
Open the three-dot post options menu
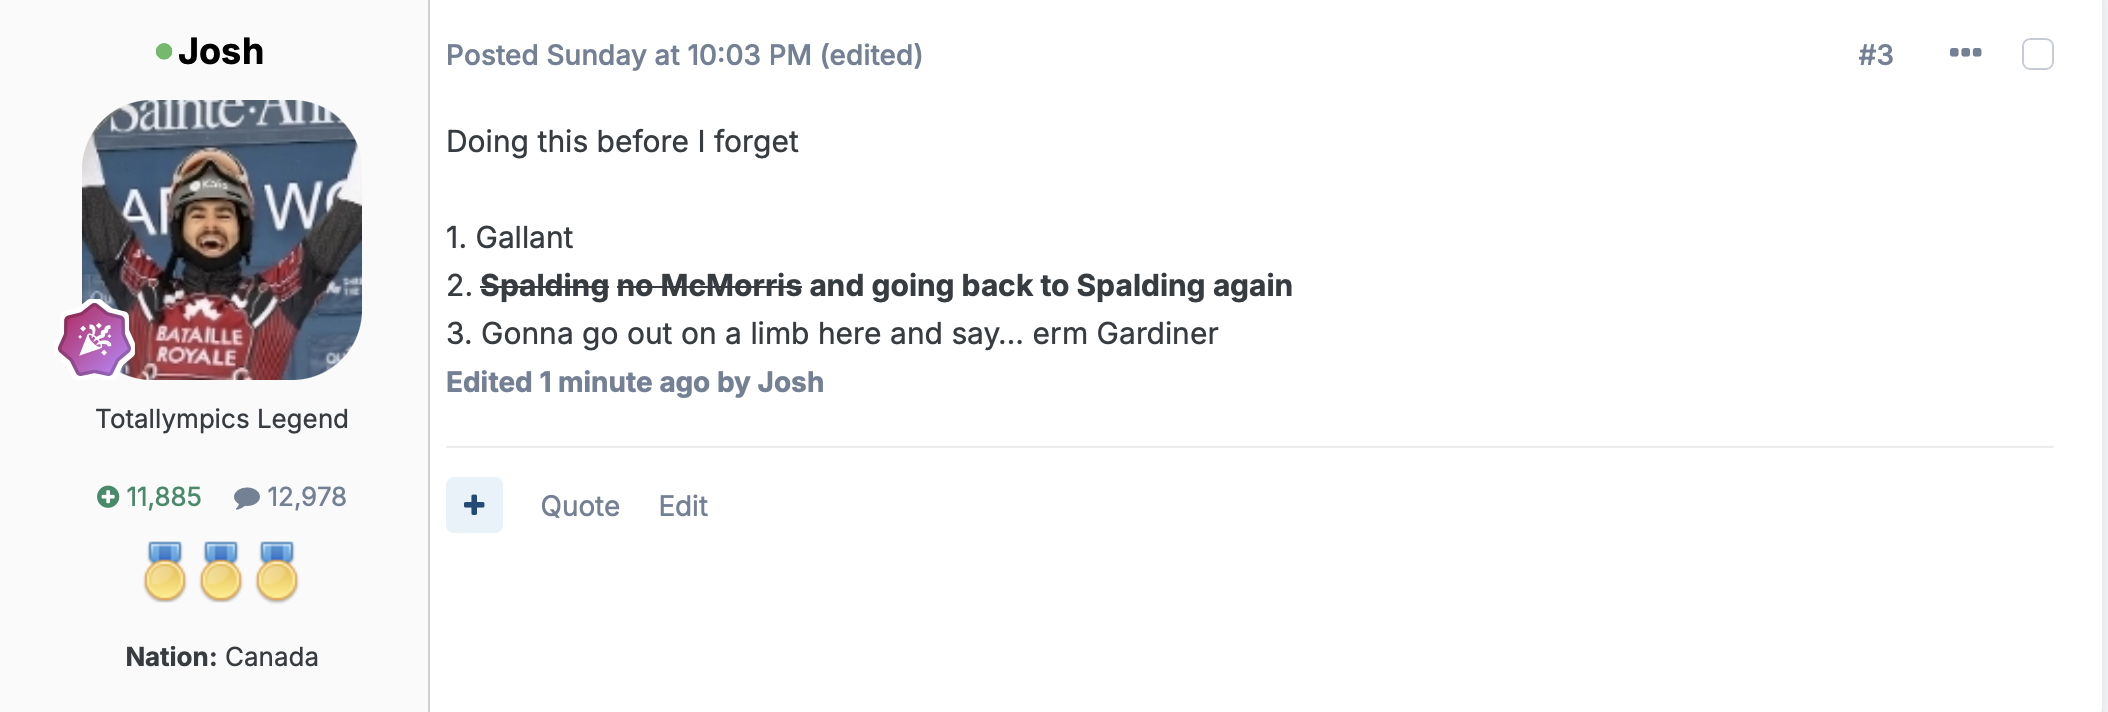pyautogui.click(x=1965, y=53)
